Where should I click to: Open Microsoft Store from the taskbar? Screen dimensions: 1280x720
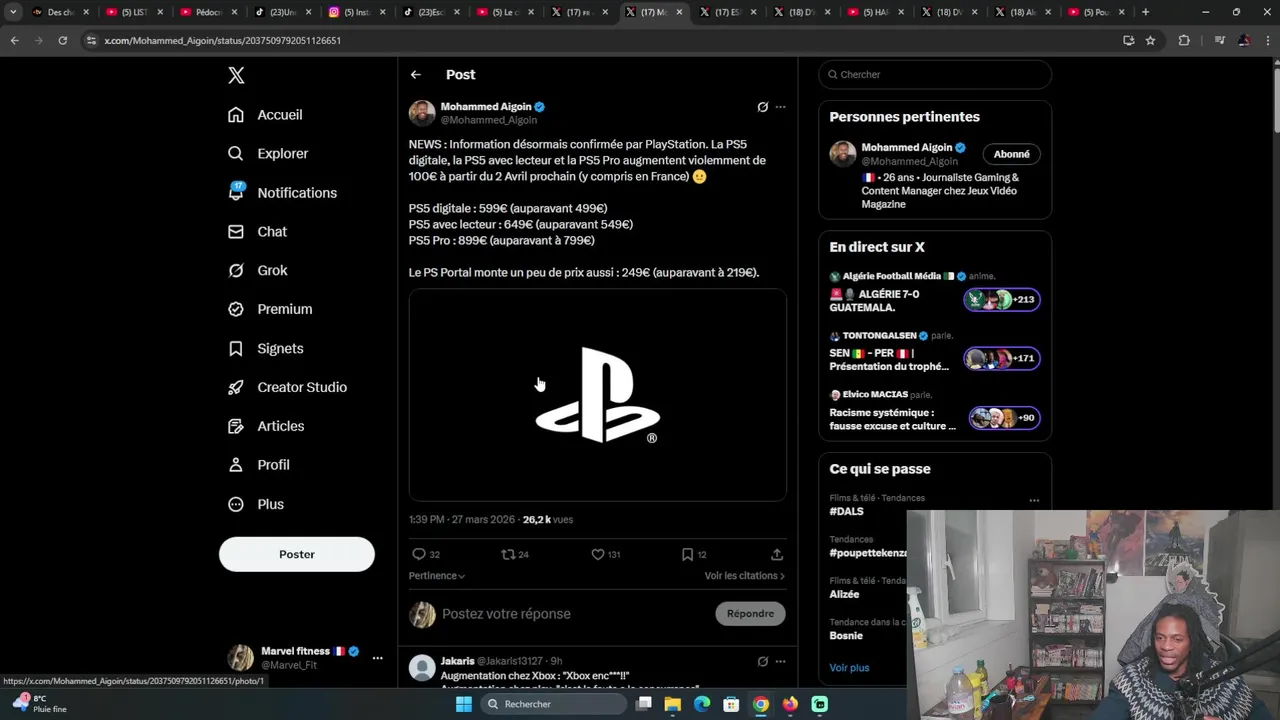[731, 704]
